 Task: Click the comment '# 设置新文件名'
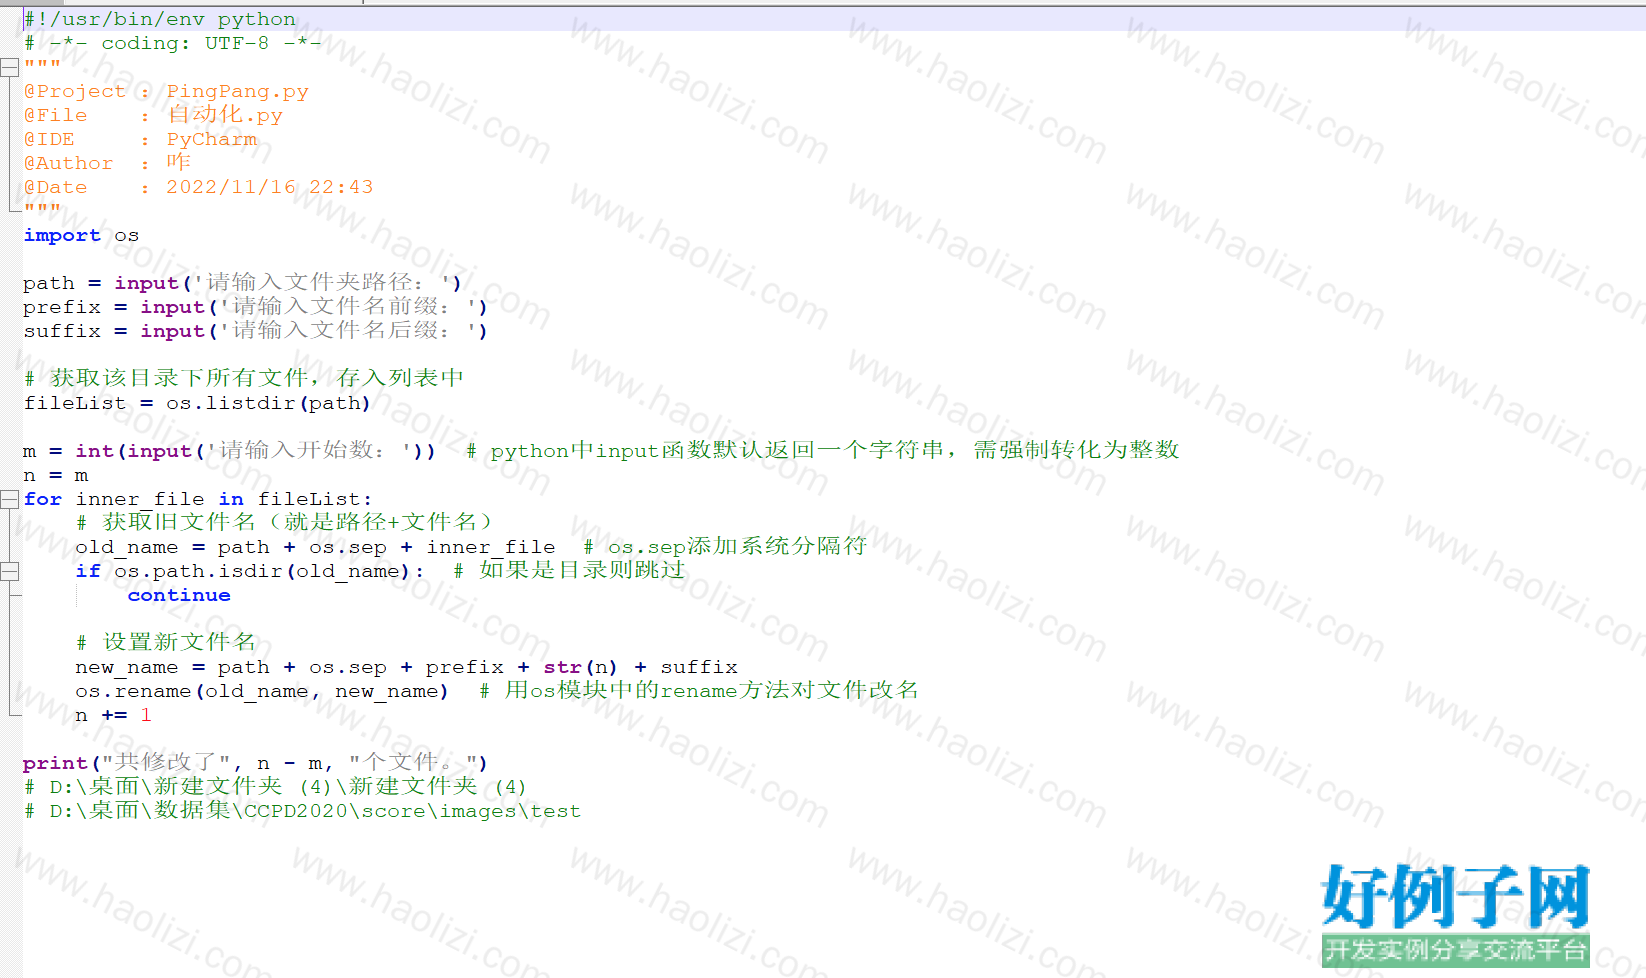[x=166, y=642]
